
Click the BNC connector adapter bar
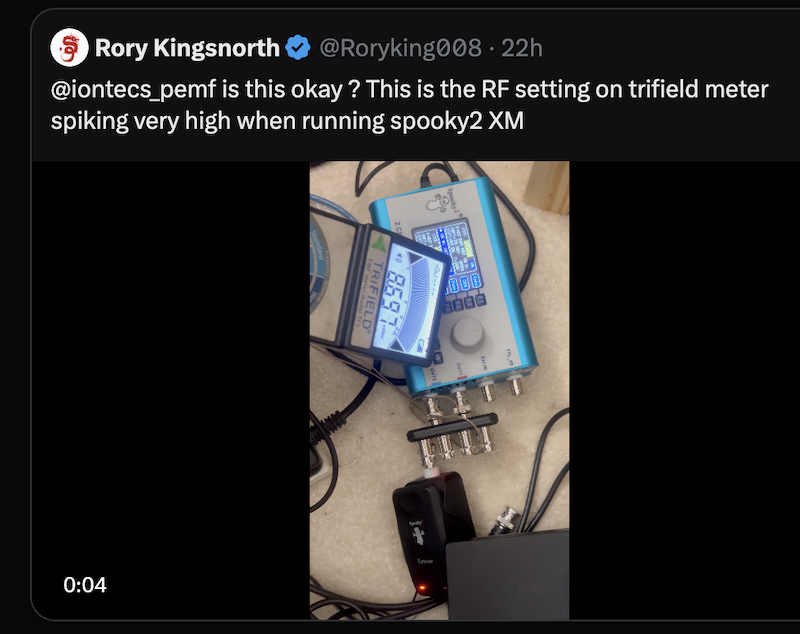point(457,434)
